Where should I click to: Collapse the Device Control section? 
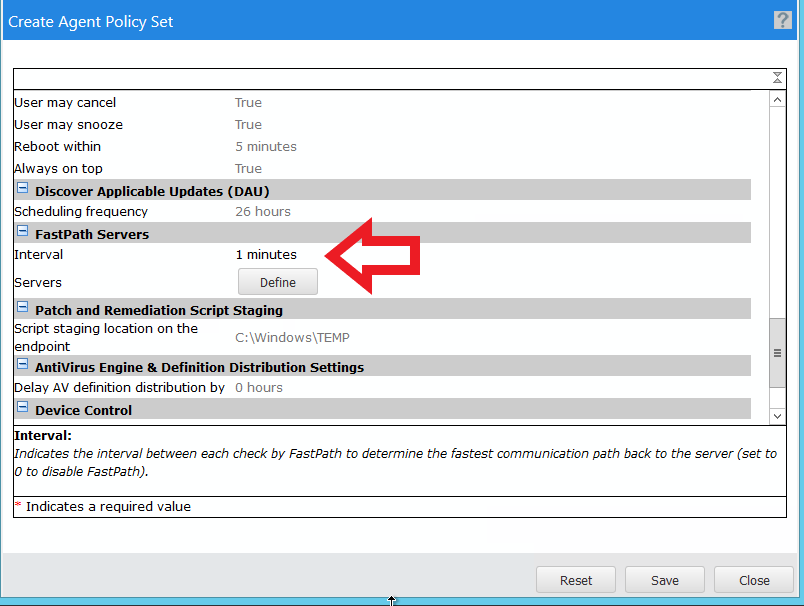point(22,408)
